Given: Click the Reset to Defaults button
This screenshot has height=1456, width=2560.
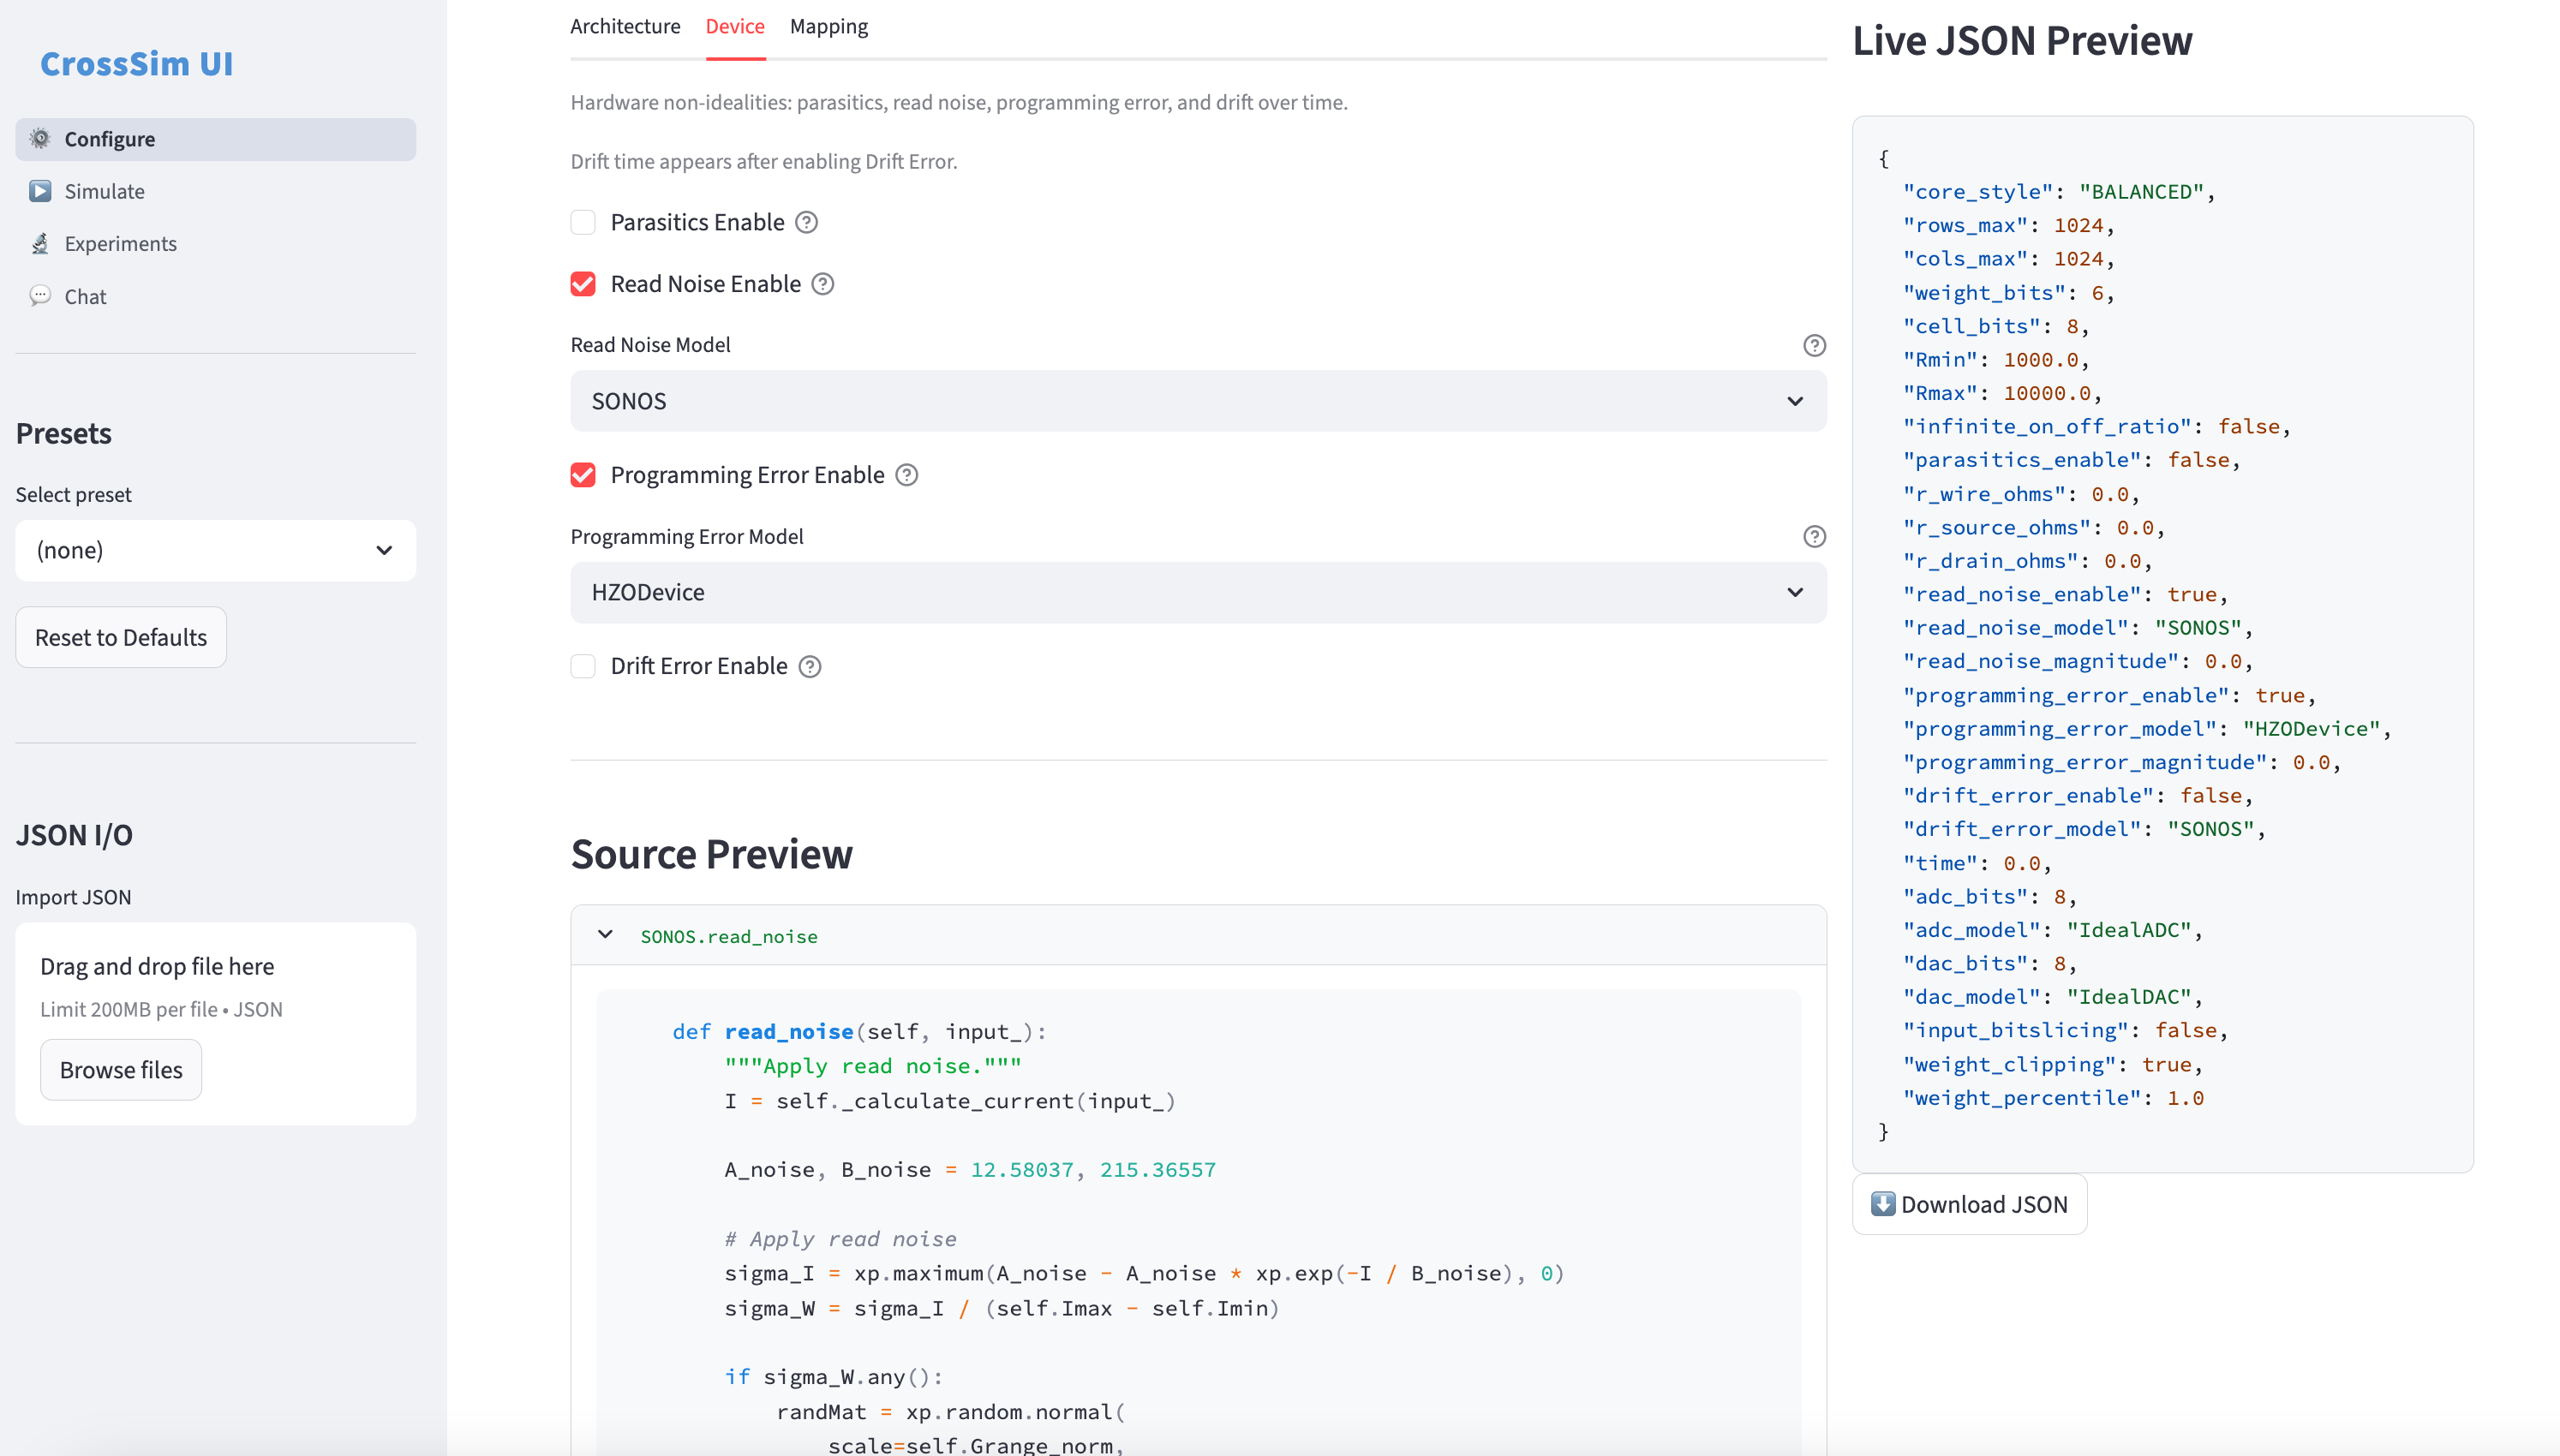Looking at the screenshot, I should (x=121, y=637).
